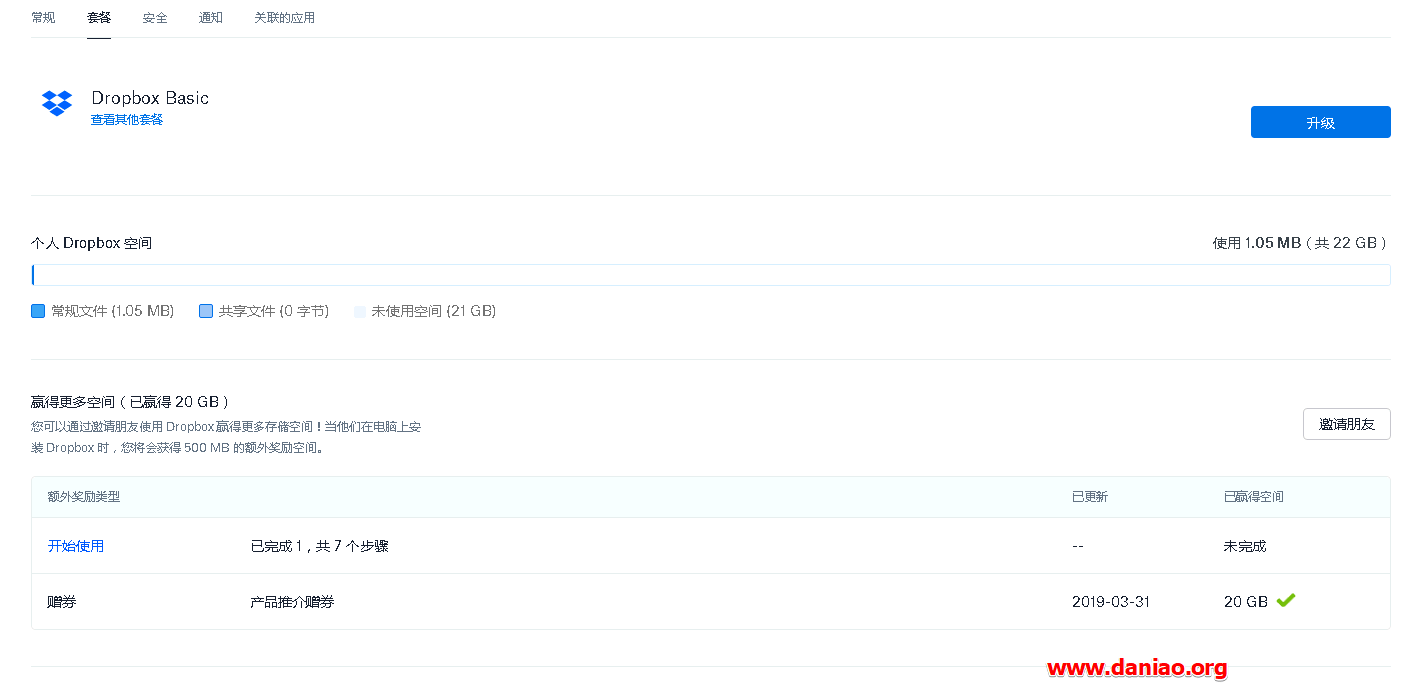The height and width of the screenshot is (694, 1410).
Task: Open the 查看其他套餐 link
Action: (127, 120)
